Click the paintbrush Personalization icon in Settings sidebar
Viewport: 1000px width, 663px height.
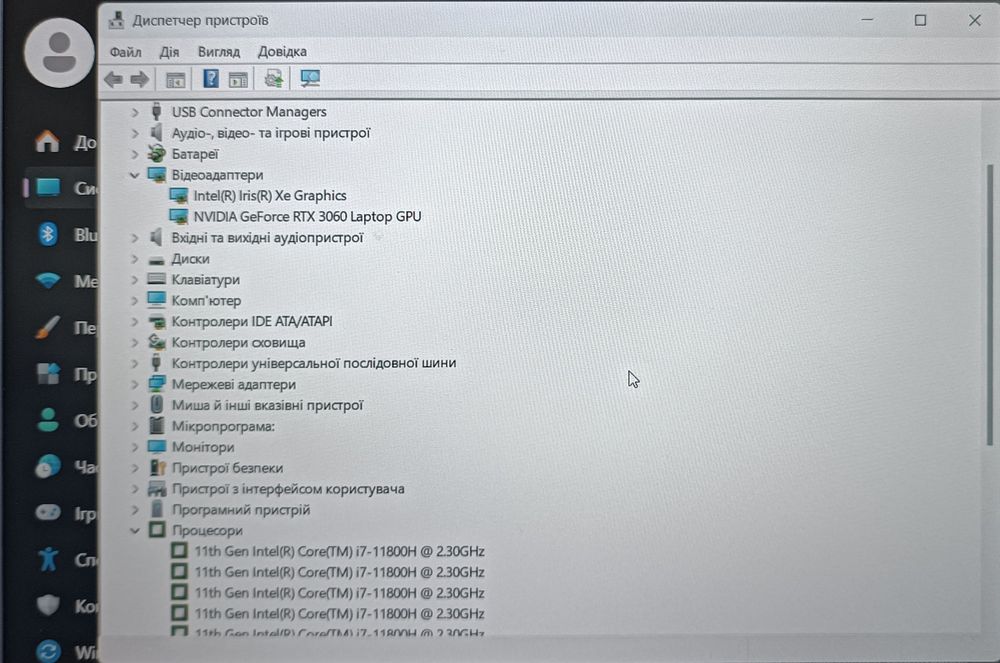point(48,327)
